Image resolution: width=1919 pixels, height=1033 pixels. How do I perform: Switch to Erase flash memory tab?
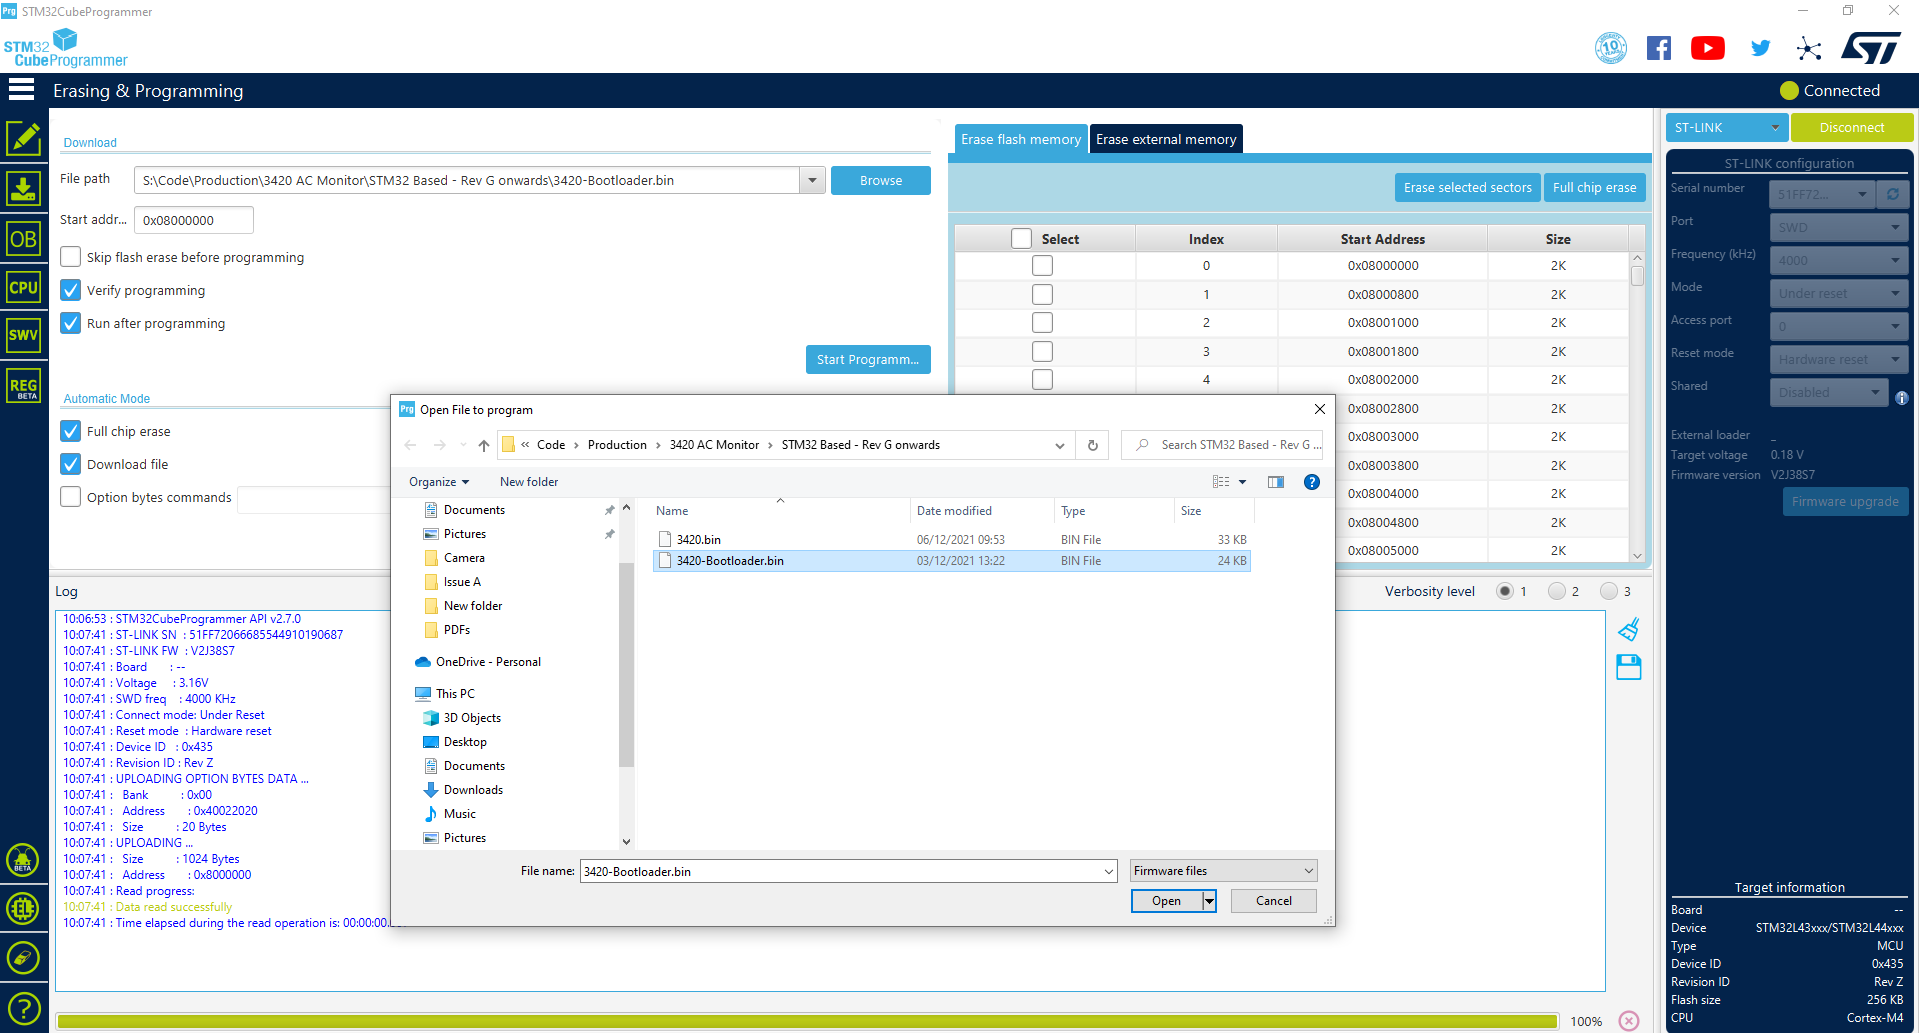(1021, 139)
